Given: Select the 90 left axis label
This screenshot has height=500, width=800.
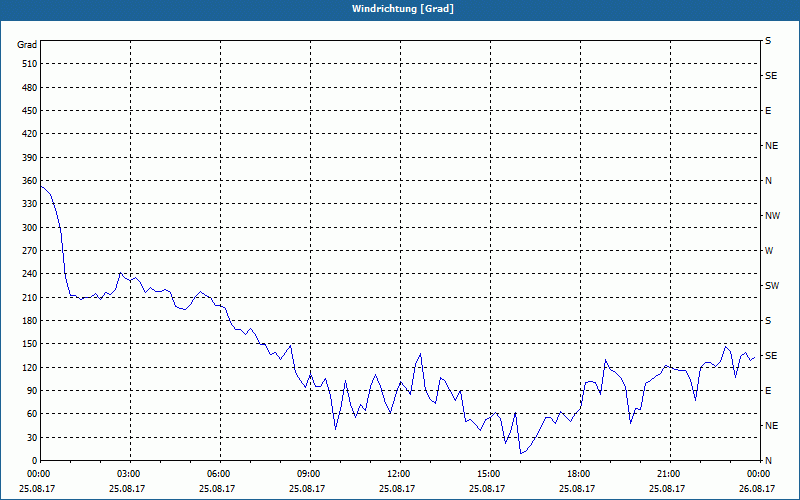Looking at the screenshot, I should [x=32, y=390].
